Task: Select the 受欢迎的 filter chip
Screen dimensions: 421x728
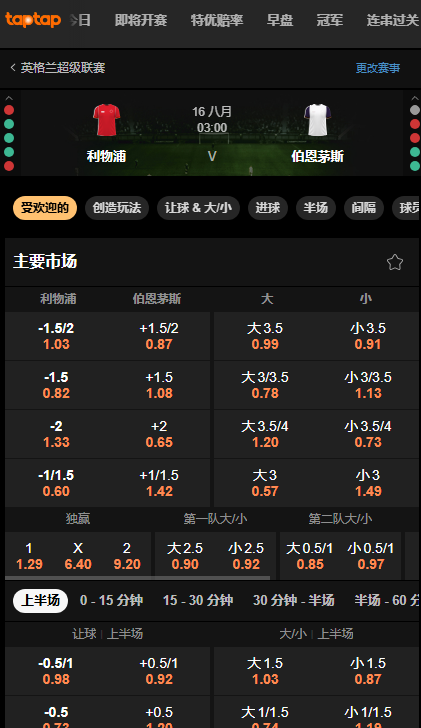Action: (x=45, y=208)
